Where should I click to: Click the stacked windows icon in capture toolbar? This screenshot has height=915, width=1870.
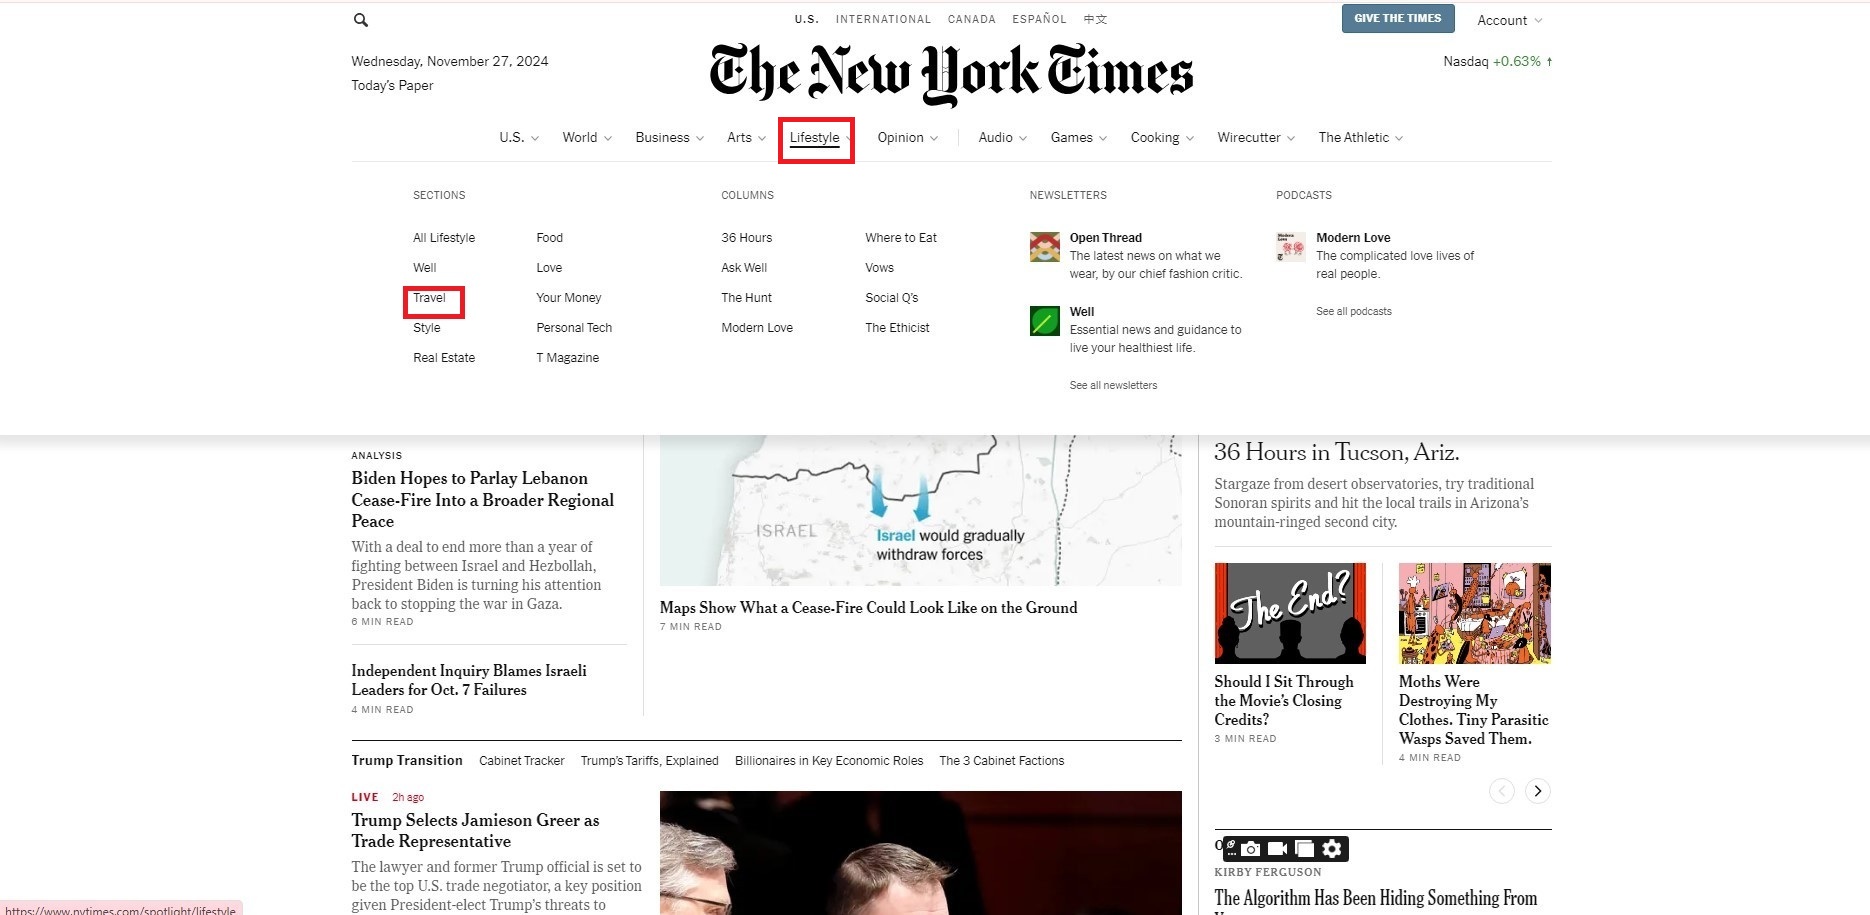(1304, 849)
